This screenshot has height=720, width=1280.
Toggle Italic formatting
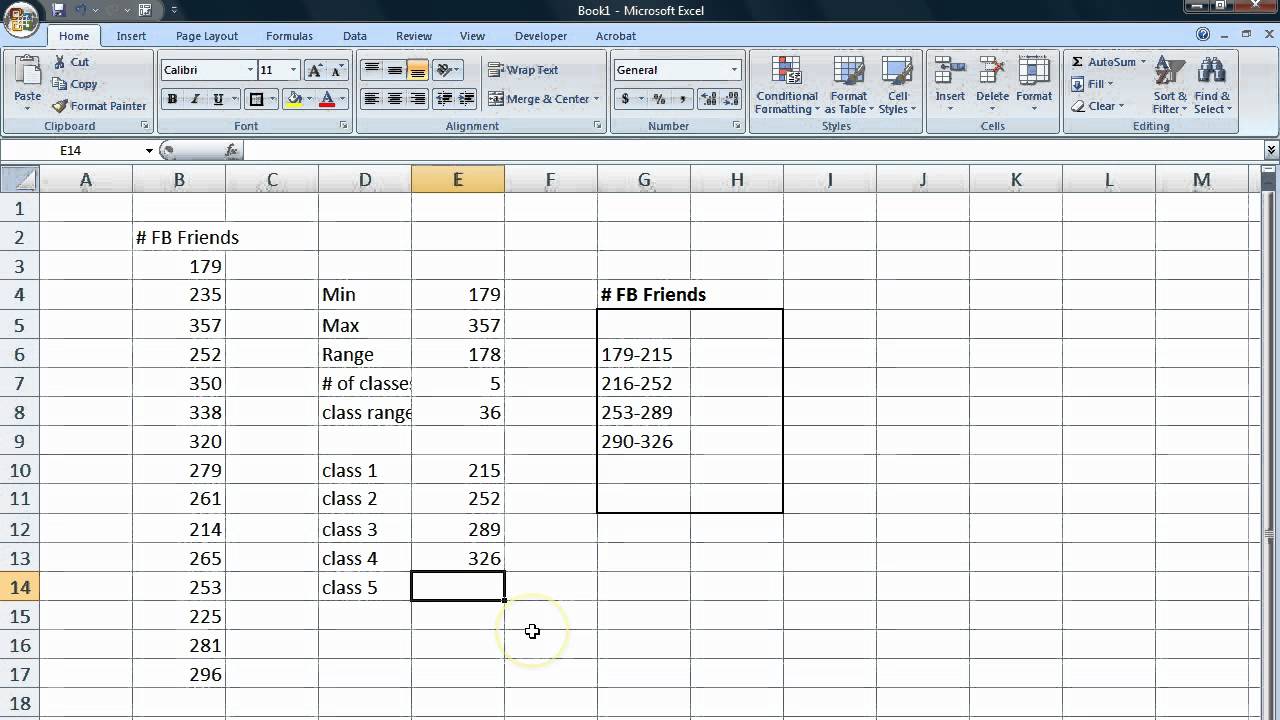click(x=195, y=99)
